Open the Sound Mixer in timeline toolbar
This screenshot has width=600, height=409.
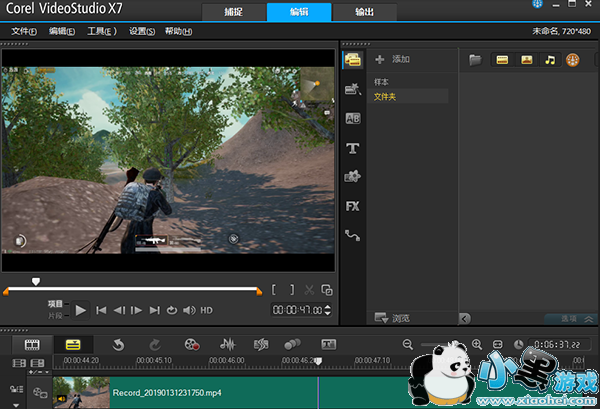228,344
